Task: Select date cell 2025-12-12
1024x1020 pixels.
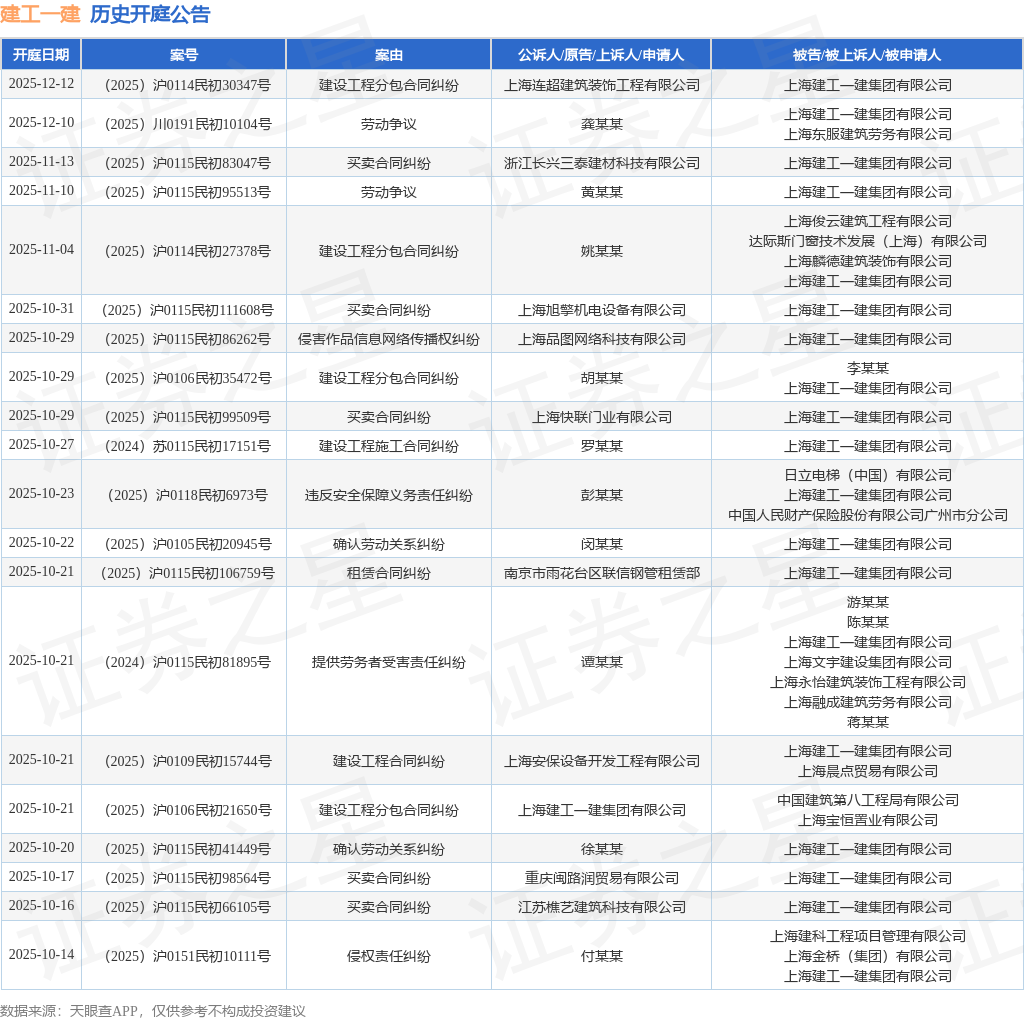Action: tap(41, 84)
